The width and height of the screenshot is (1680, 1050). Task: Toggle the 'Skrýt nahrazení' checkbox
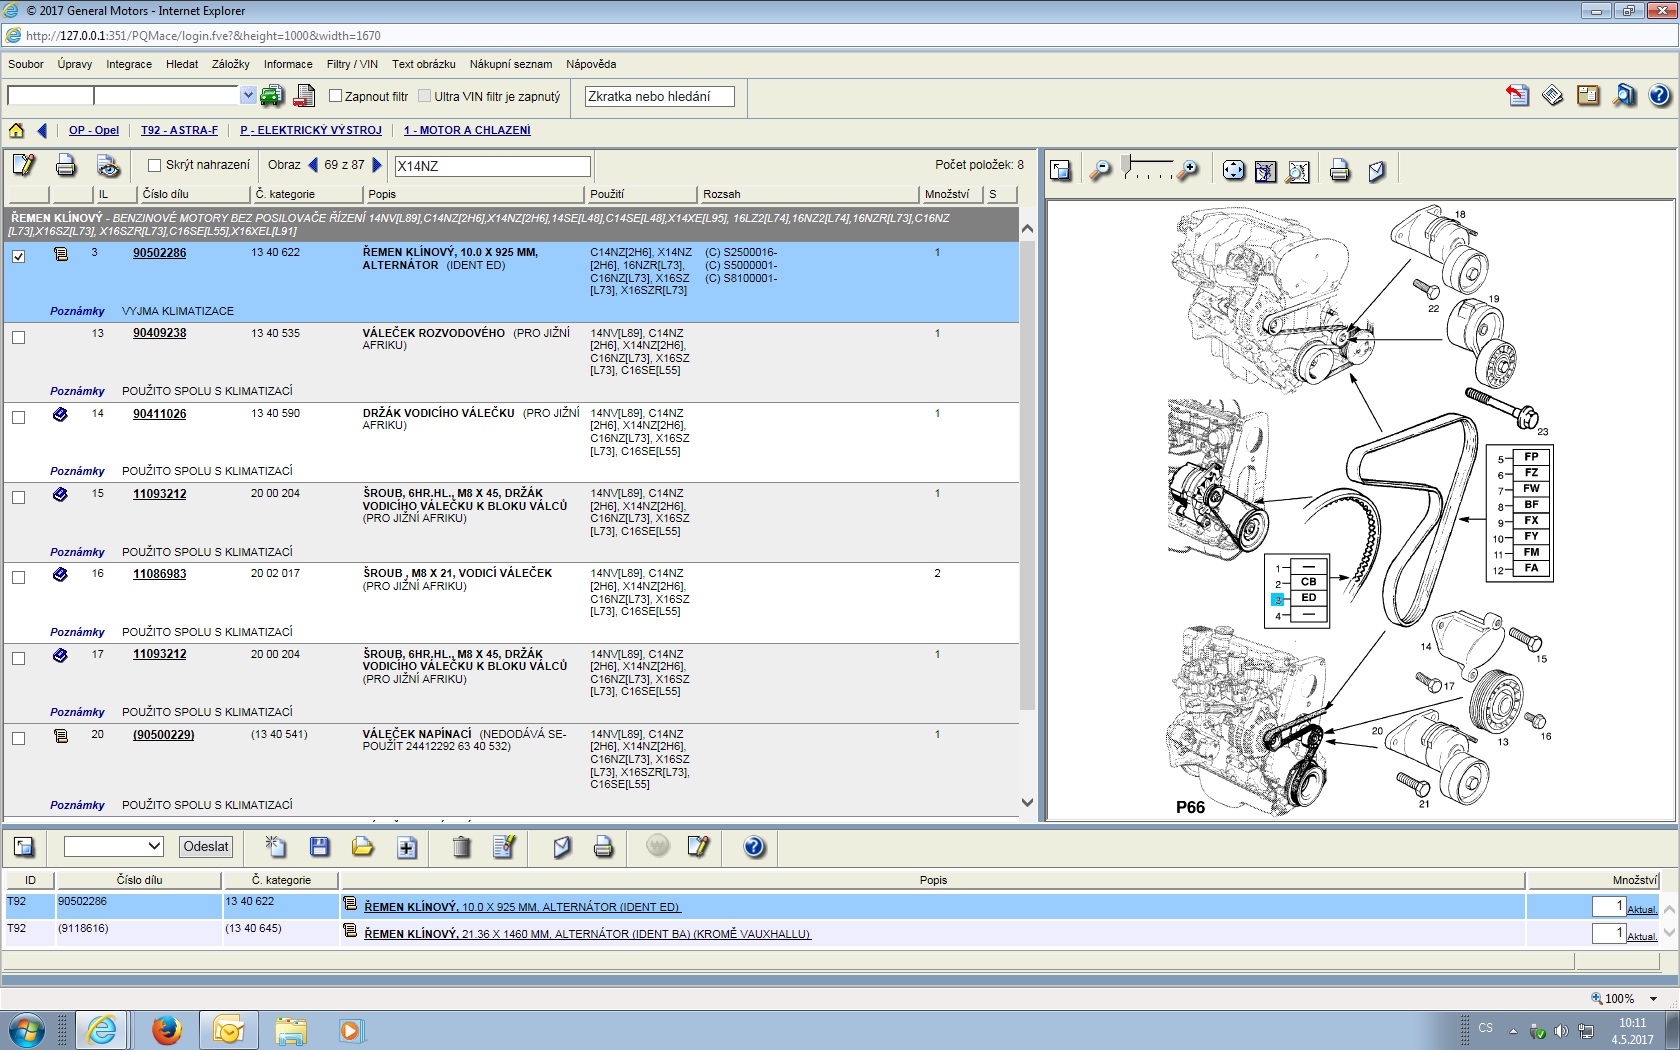(x=154, y=165)
